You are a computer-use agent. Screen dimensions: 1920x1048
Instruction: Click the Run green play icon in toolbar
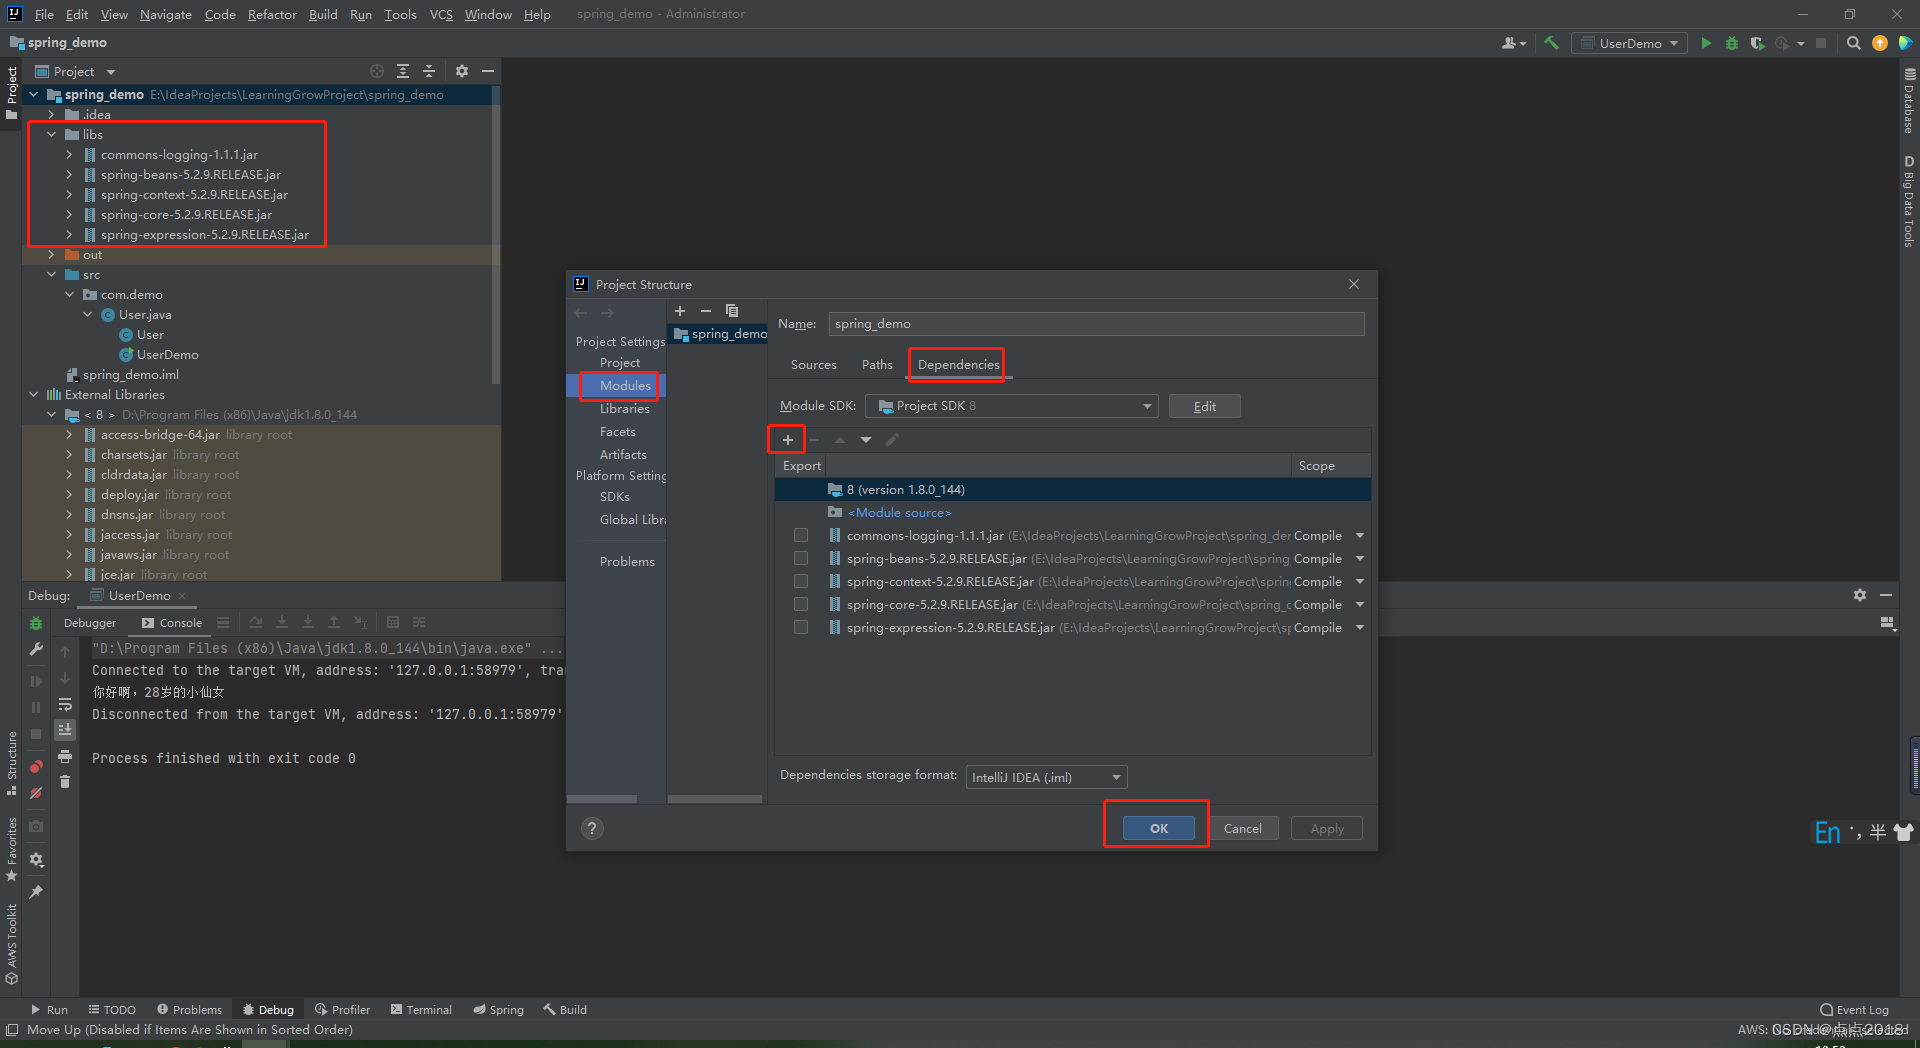coord(1706,43)
